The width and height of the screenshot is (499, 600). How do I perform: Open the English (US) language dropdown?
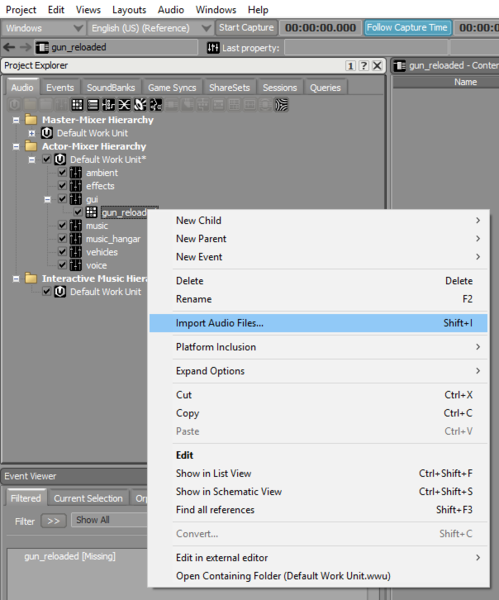[150, 28]
